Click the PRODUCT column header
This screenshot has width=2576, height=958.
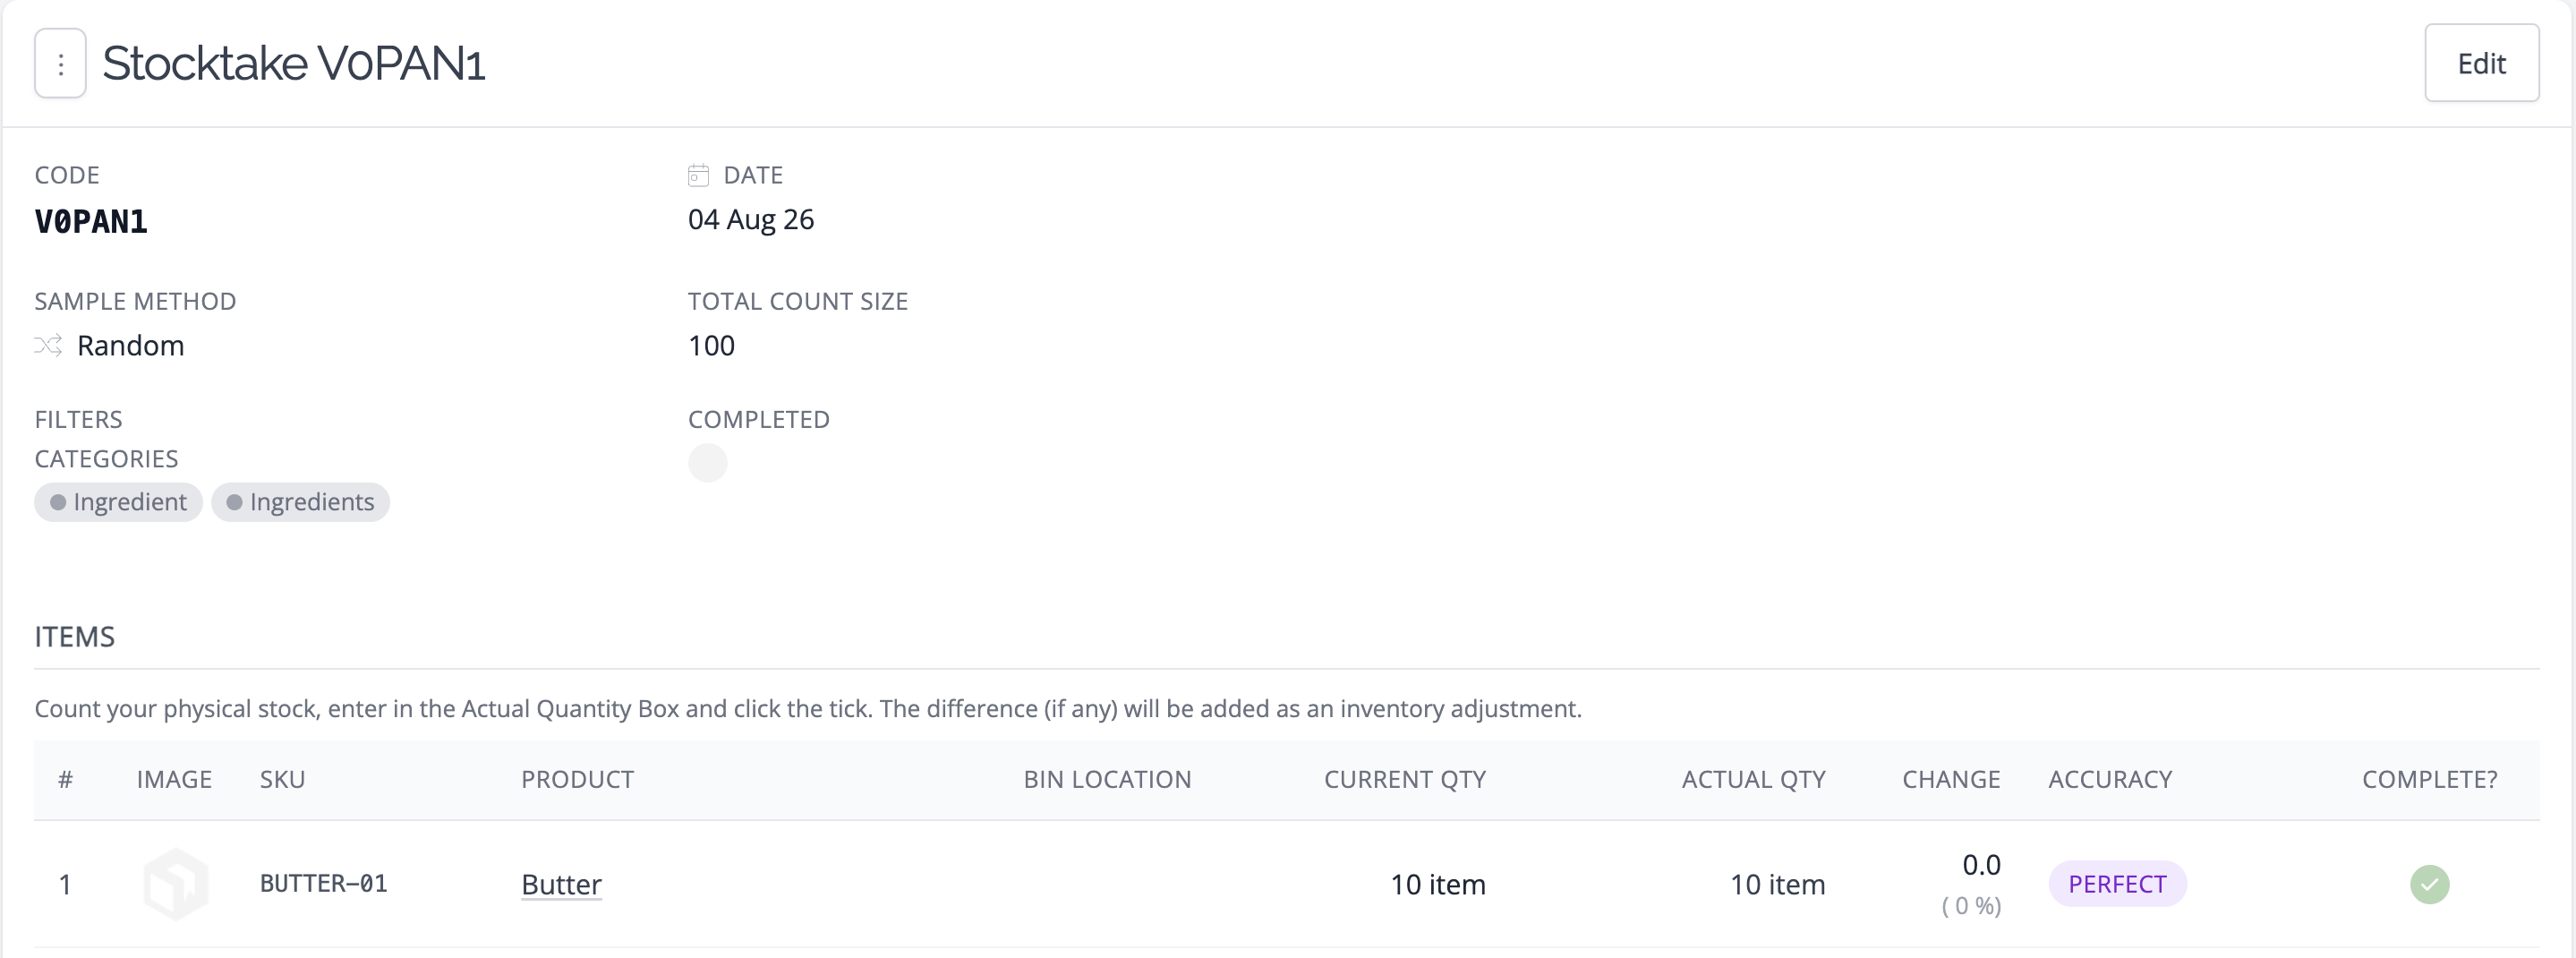(x=577, y=779)
